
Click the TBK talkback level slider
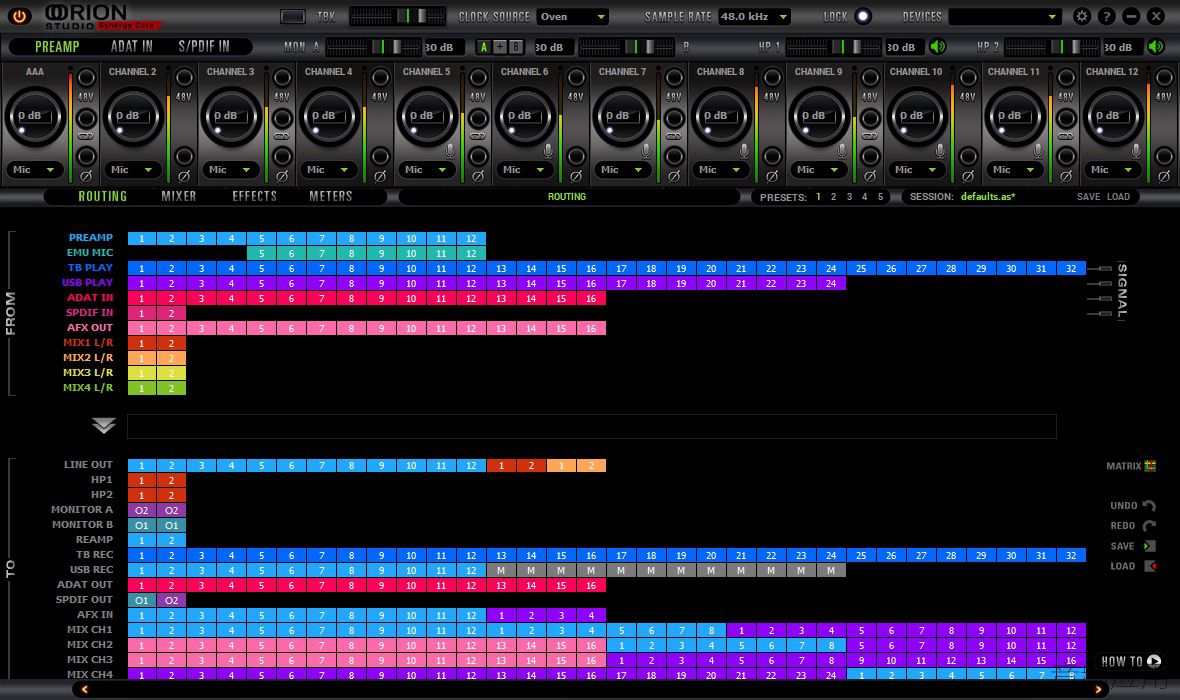pyautogui.click(x=397, y=16)
